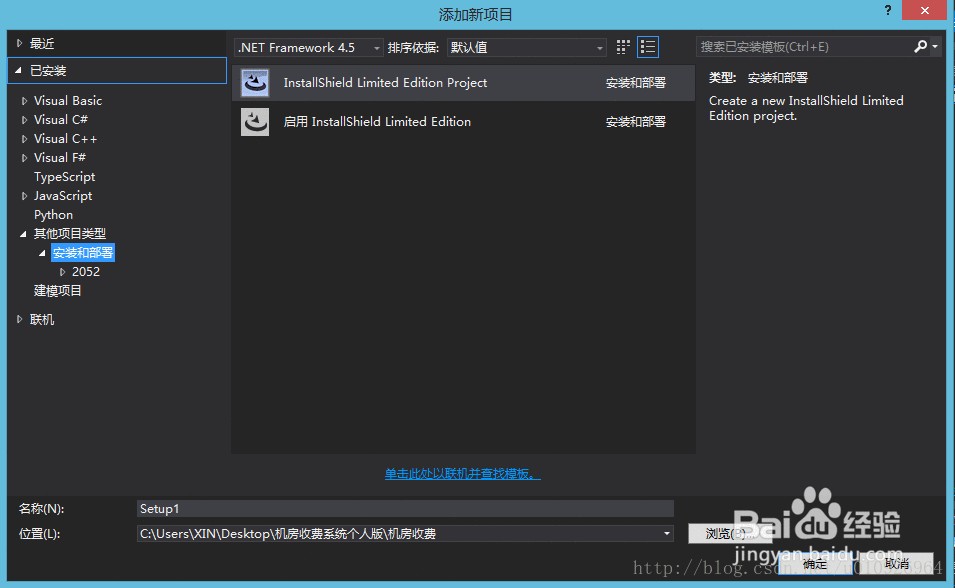Viewport: 955px width, 588px height.
Task: Open the search options dropdown arrow
Action: tap(935, 46)
